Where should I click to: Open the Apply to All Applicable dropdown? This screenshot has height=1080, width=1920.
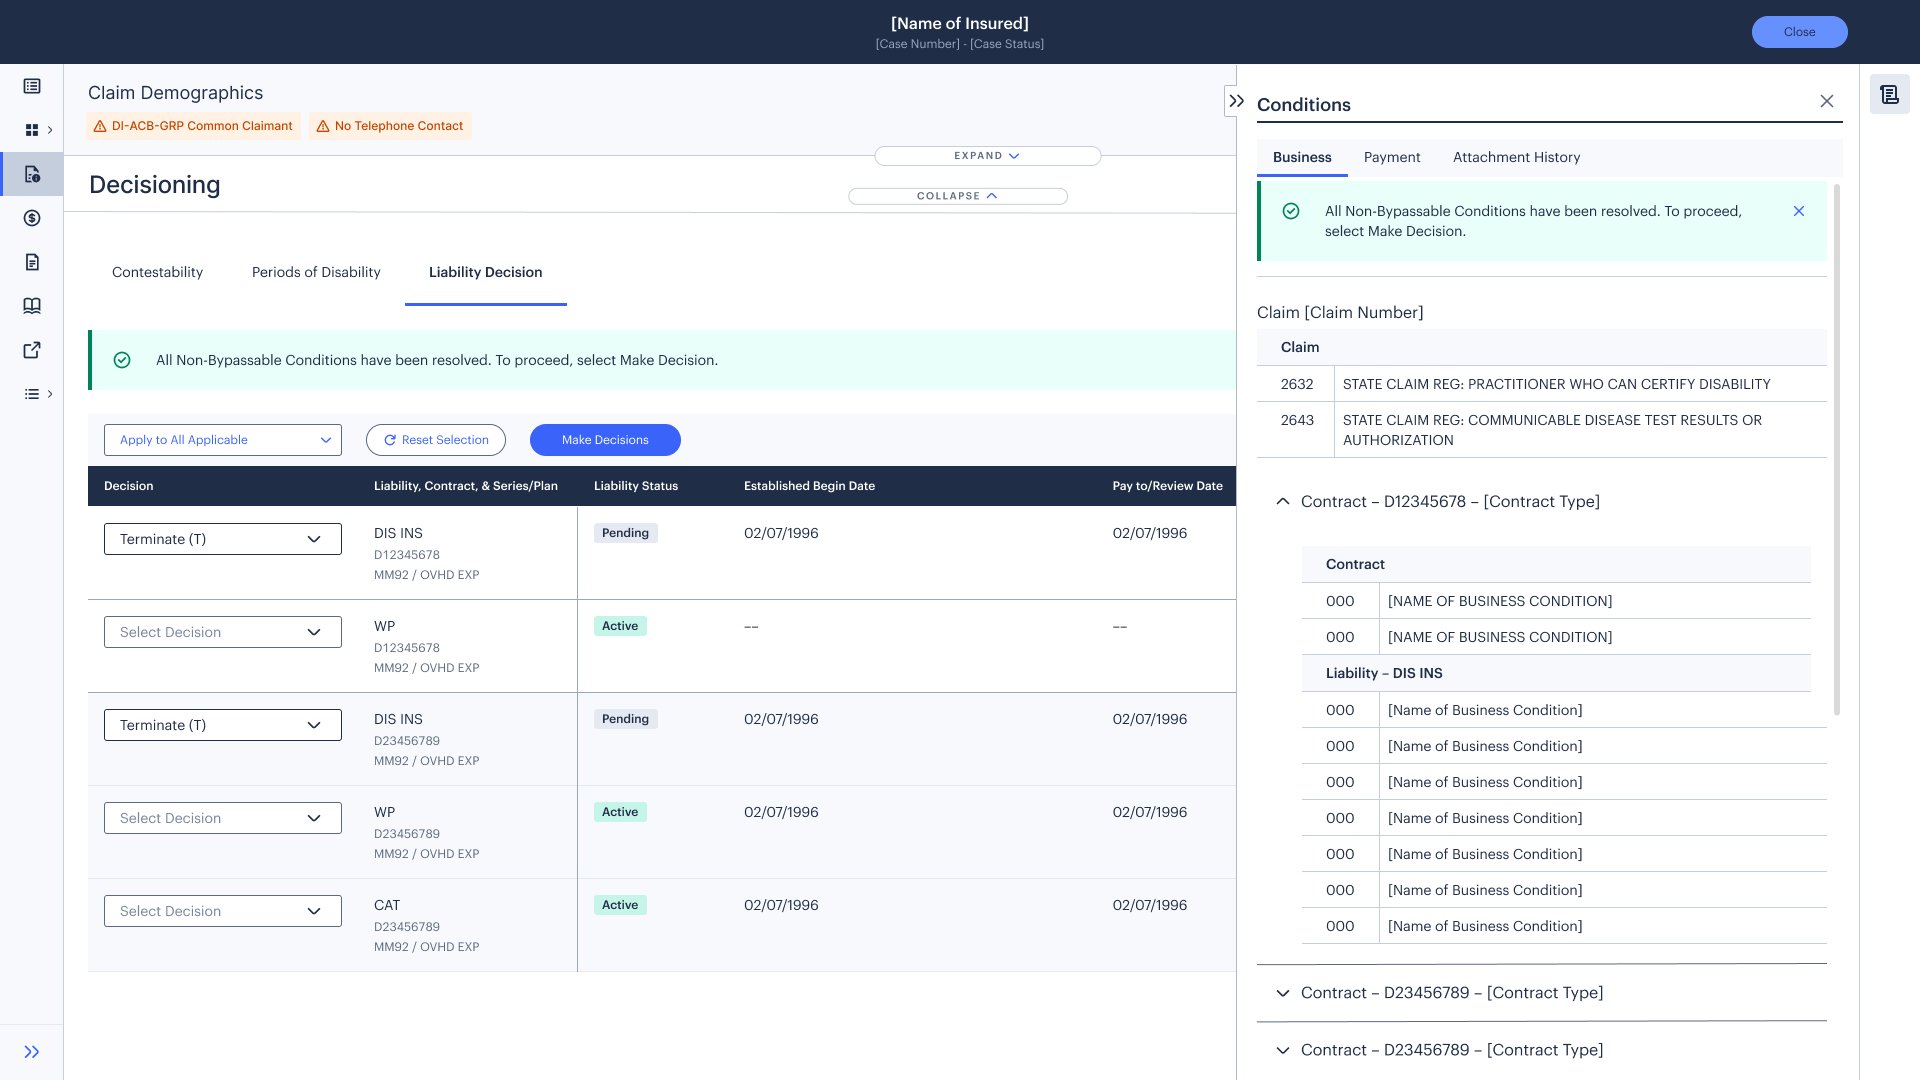(223, 440)
